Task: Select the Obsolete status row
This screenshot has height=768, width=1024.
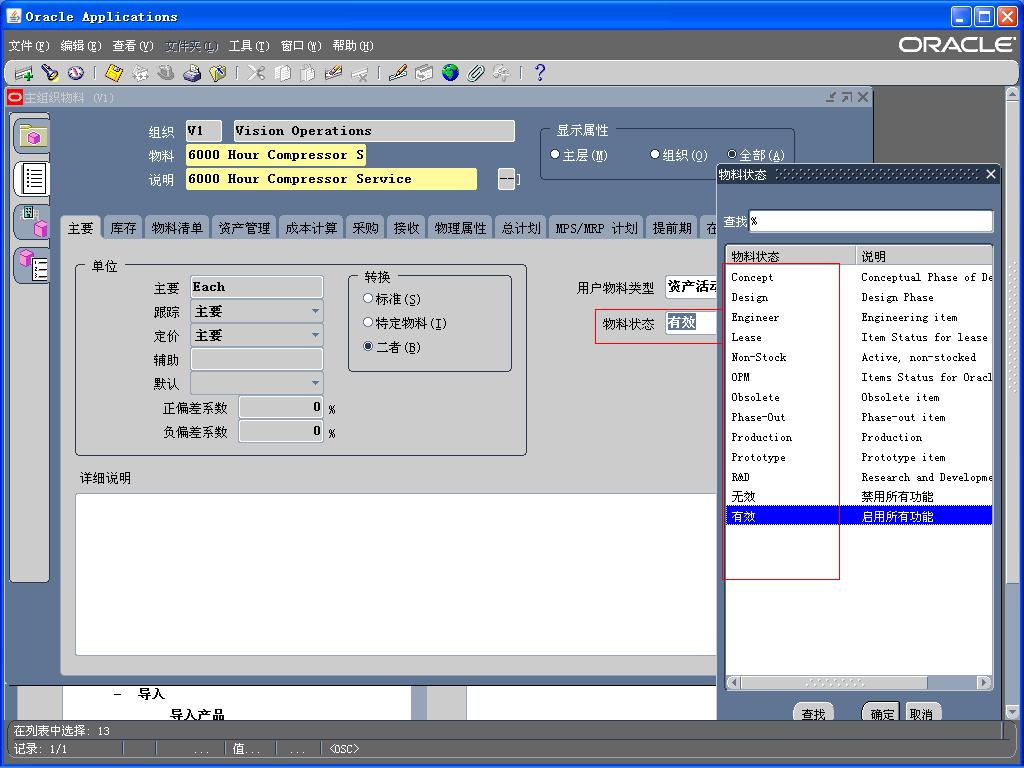Action: [859, 397]
